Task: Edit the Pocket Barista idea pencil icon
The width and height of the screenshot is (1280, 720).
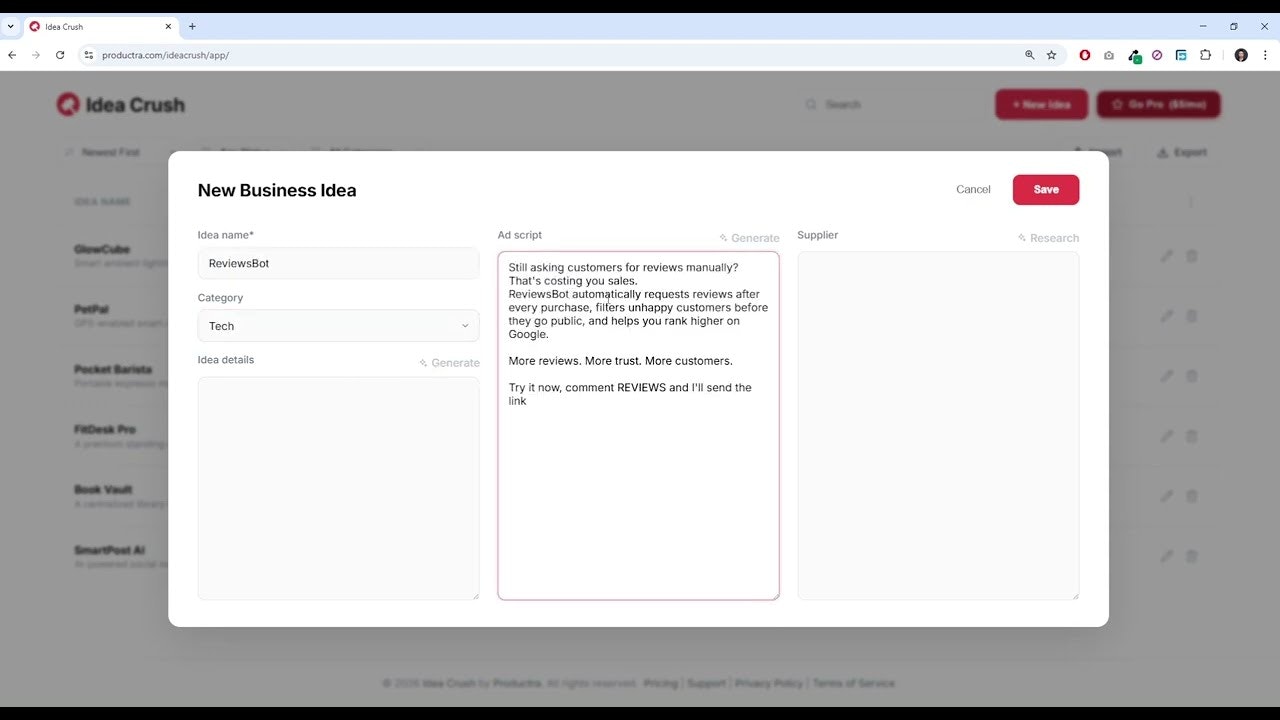Action: pos(1166,376)
